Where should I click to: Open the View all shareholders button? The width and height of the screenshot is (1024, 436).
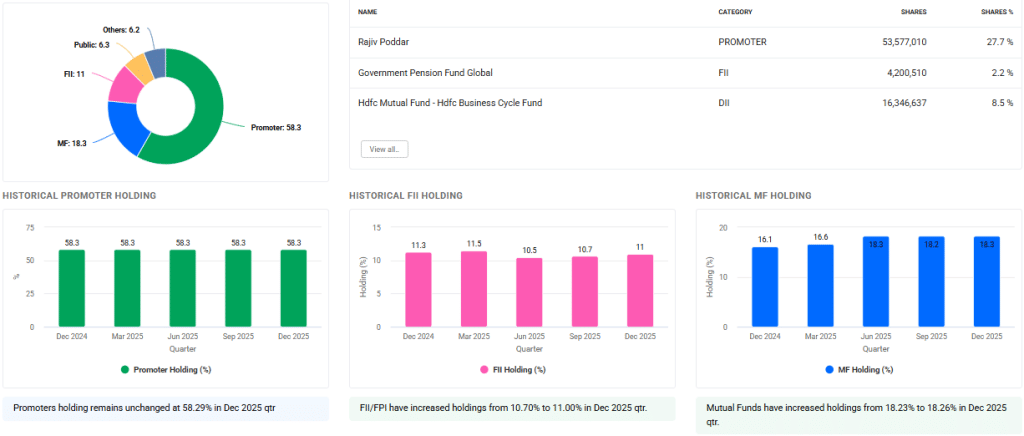click(384, 149)
